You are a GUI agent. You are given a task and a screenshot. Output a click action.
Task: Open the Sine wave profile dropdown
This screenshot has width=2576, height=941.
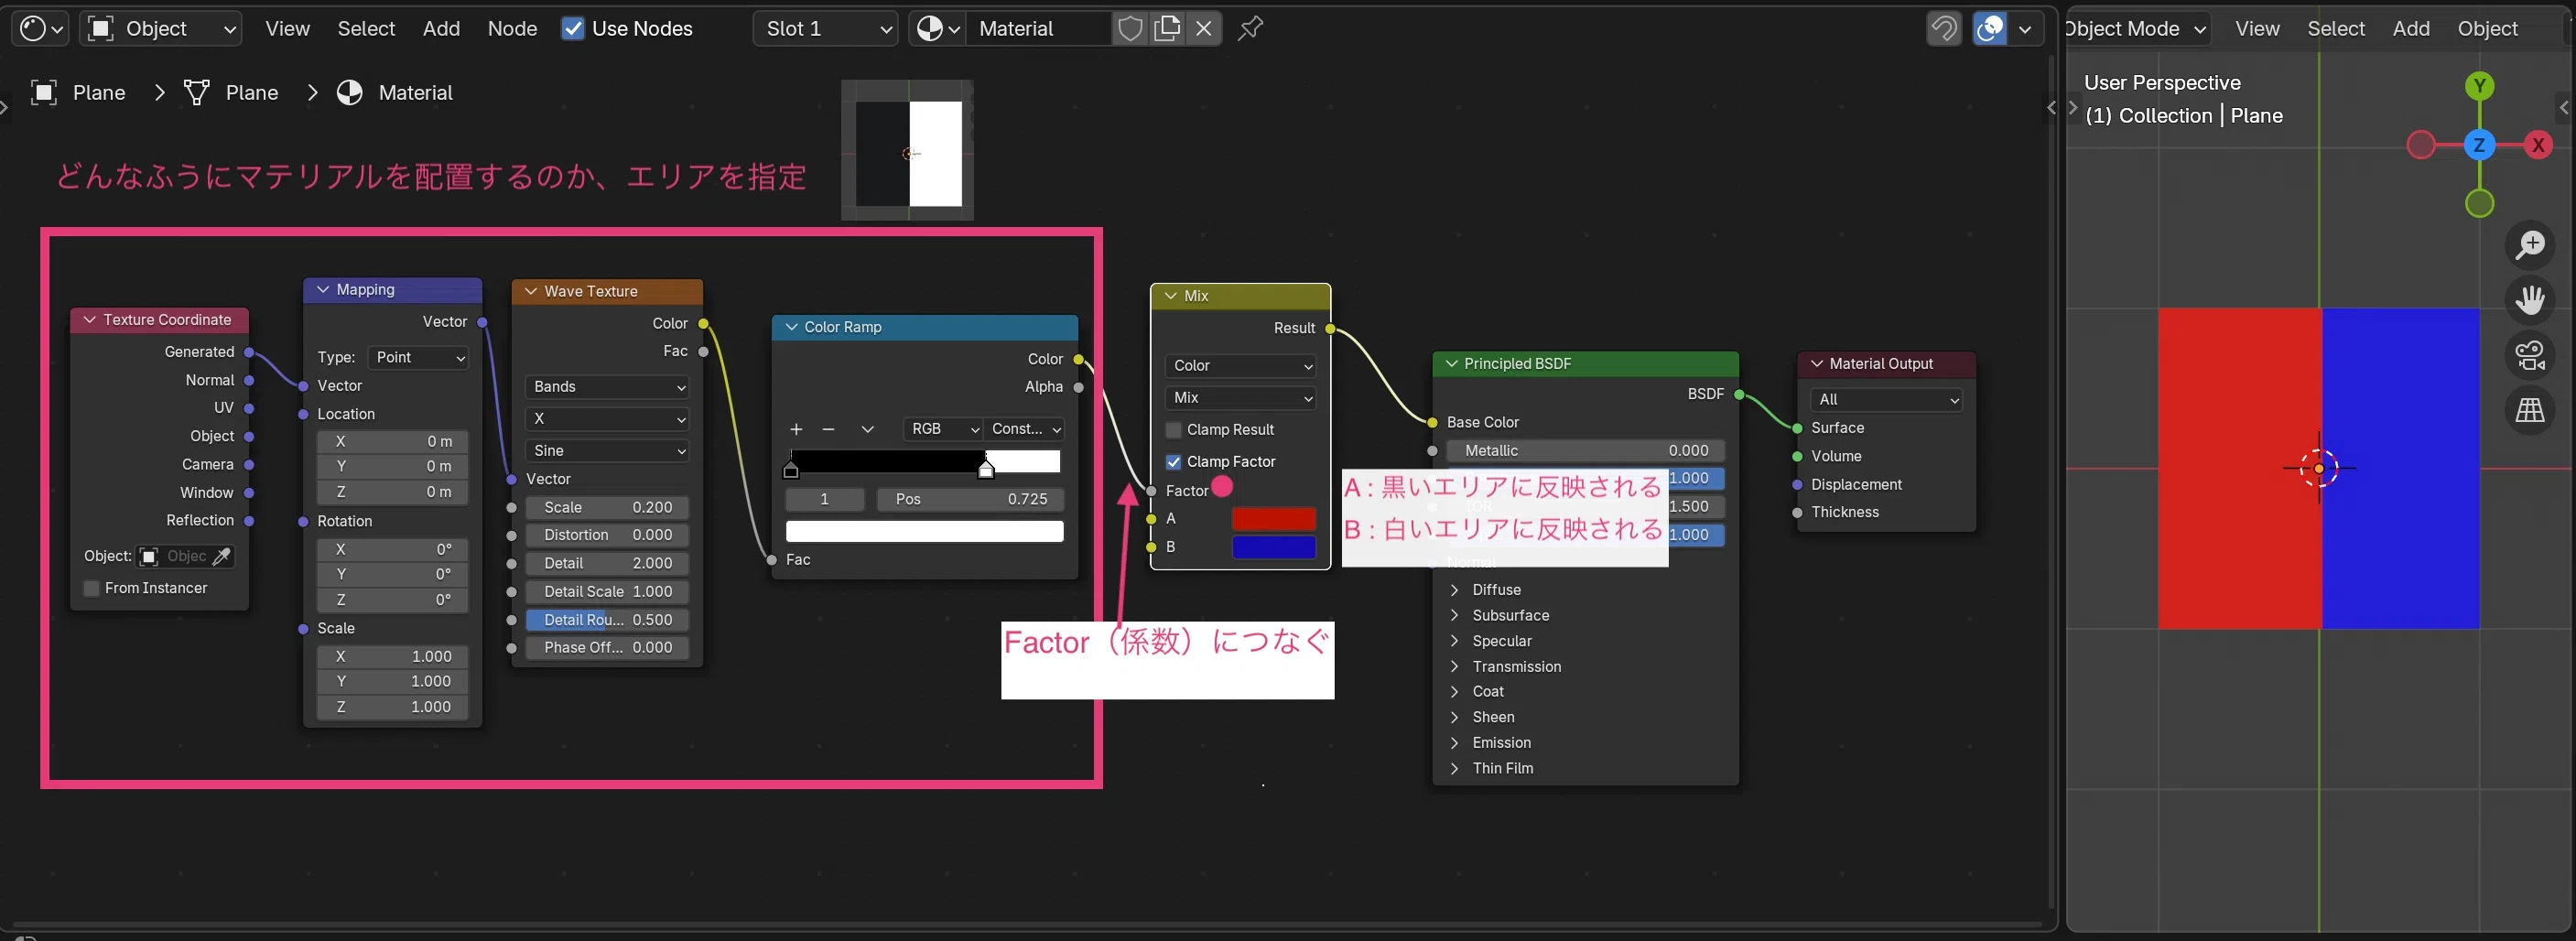click(607, 451)
